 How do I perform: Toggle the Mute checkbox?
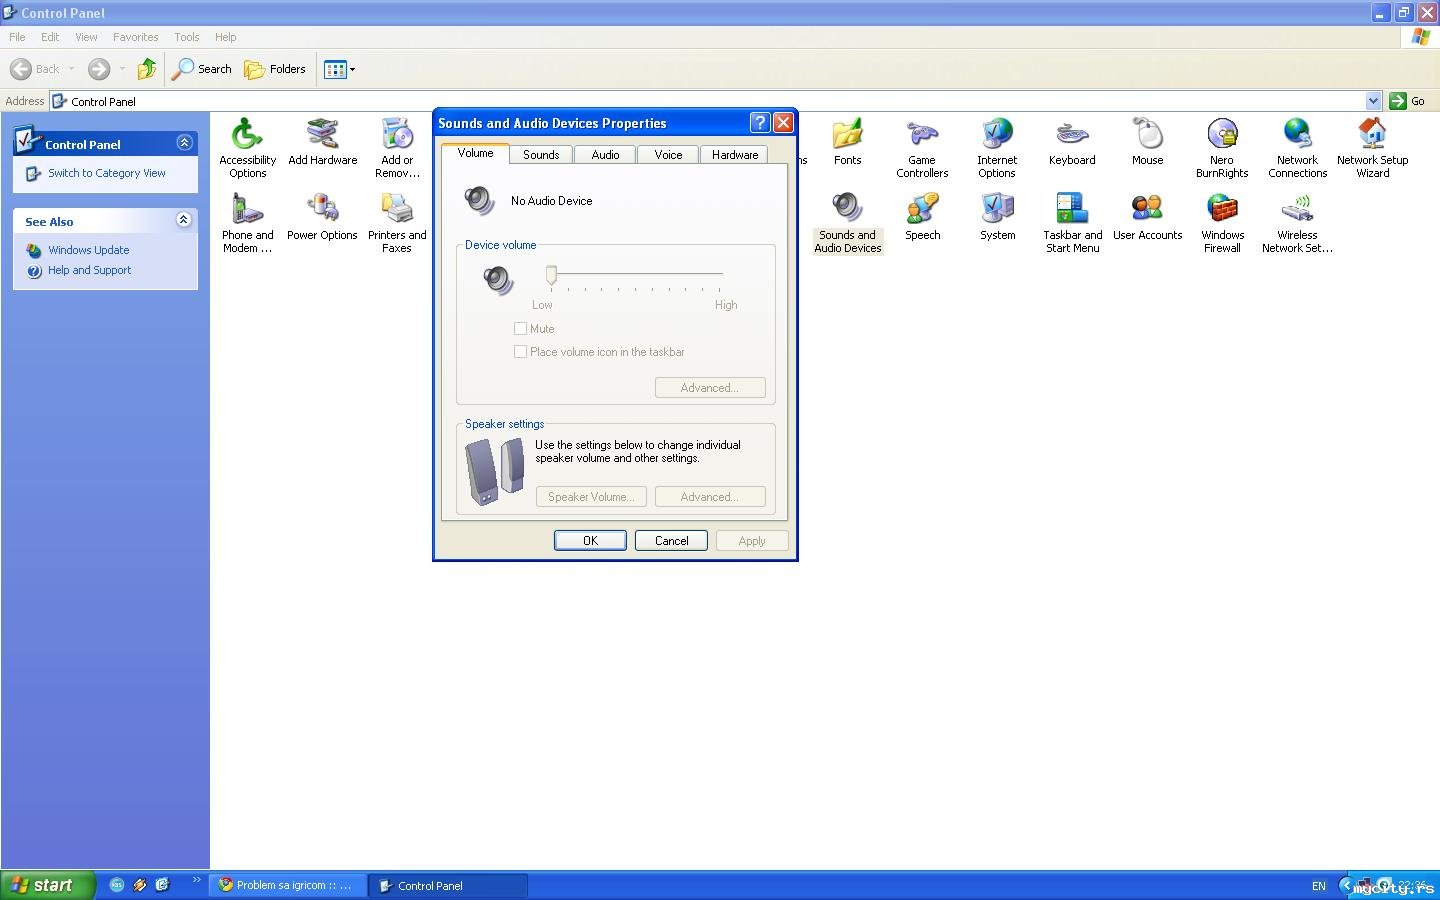point(520,329)
